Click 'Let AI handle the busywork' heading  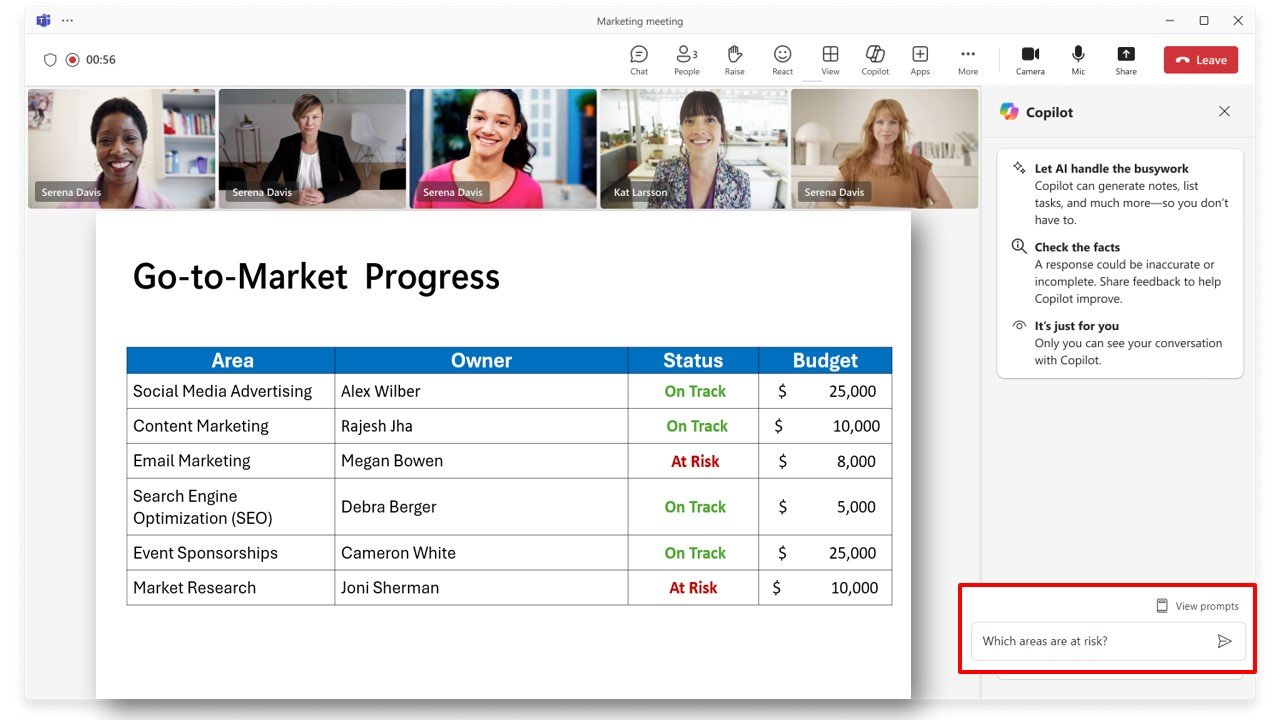click(x=1111, y=169)
